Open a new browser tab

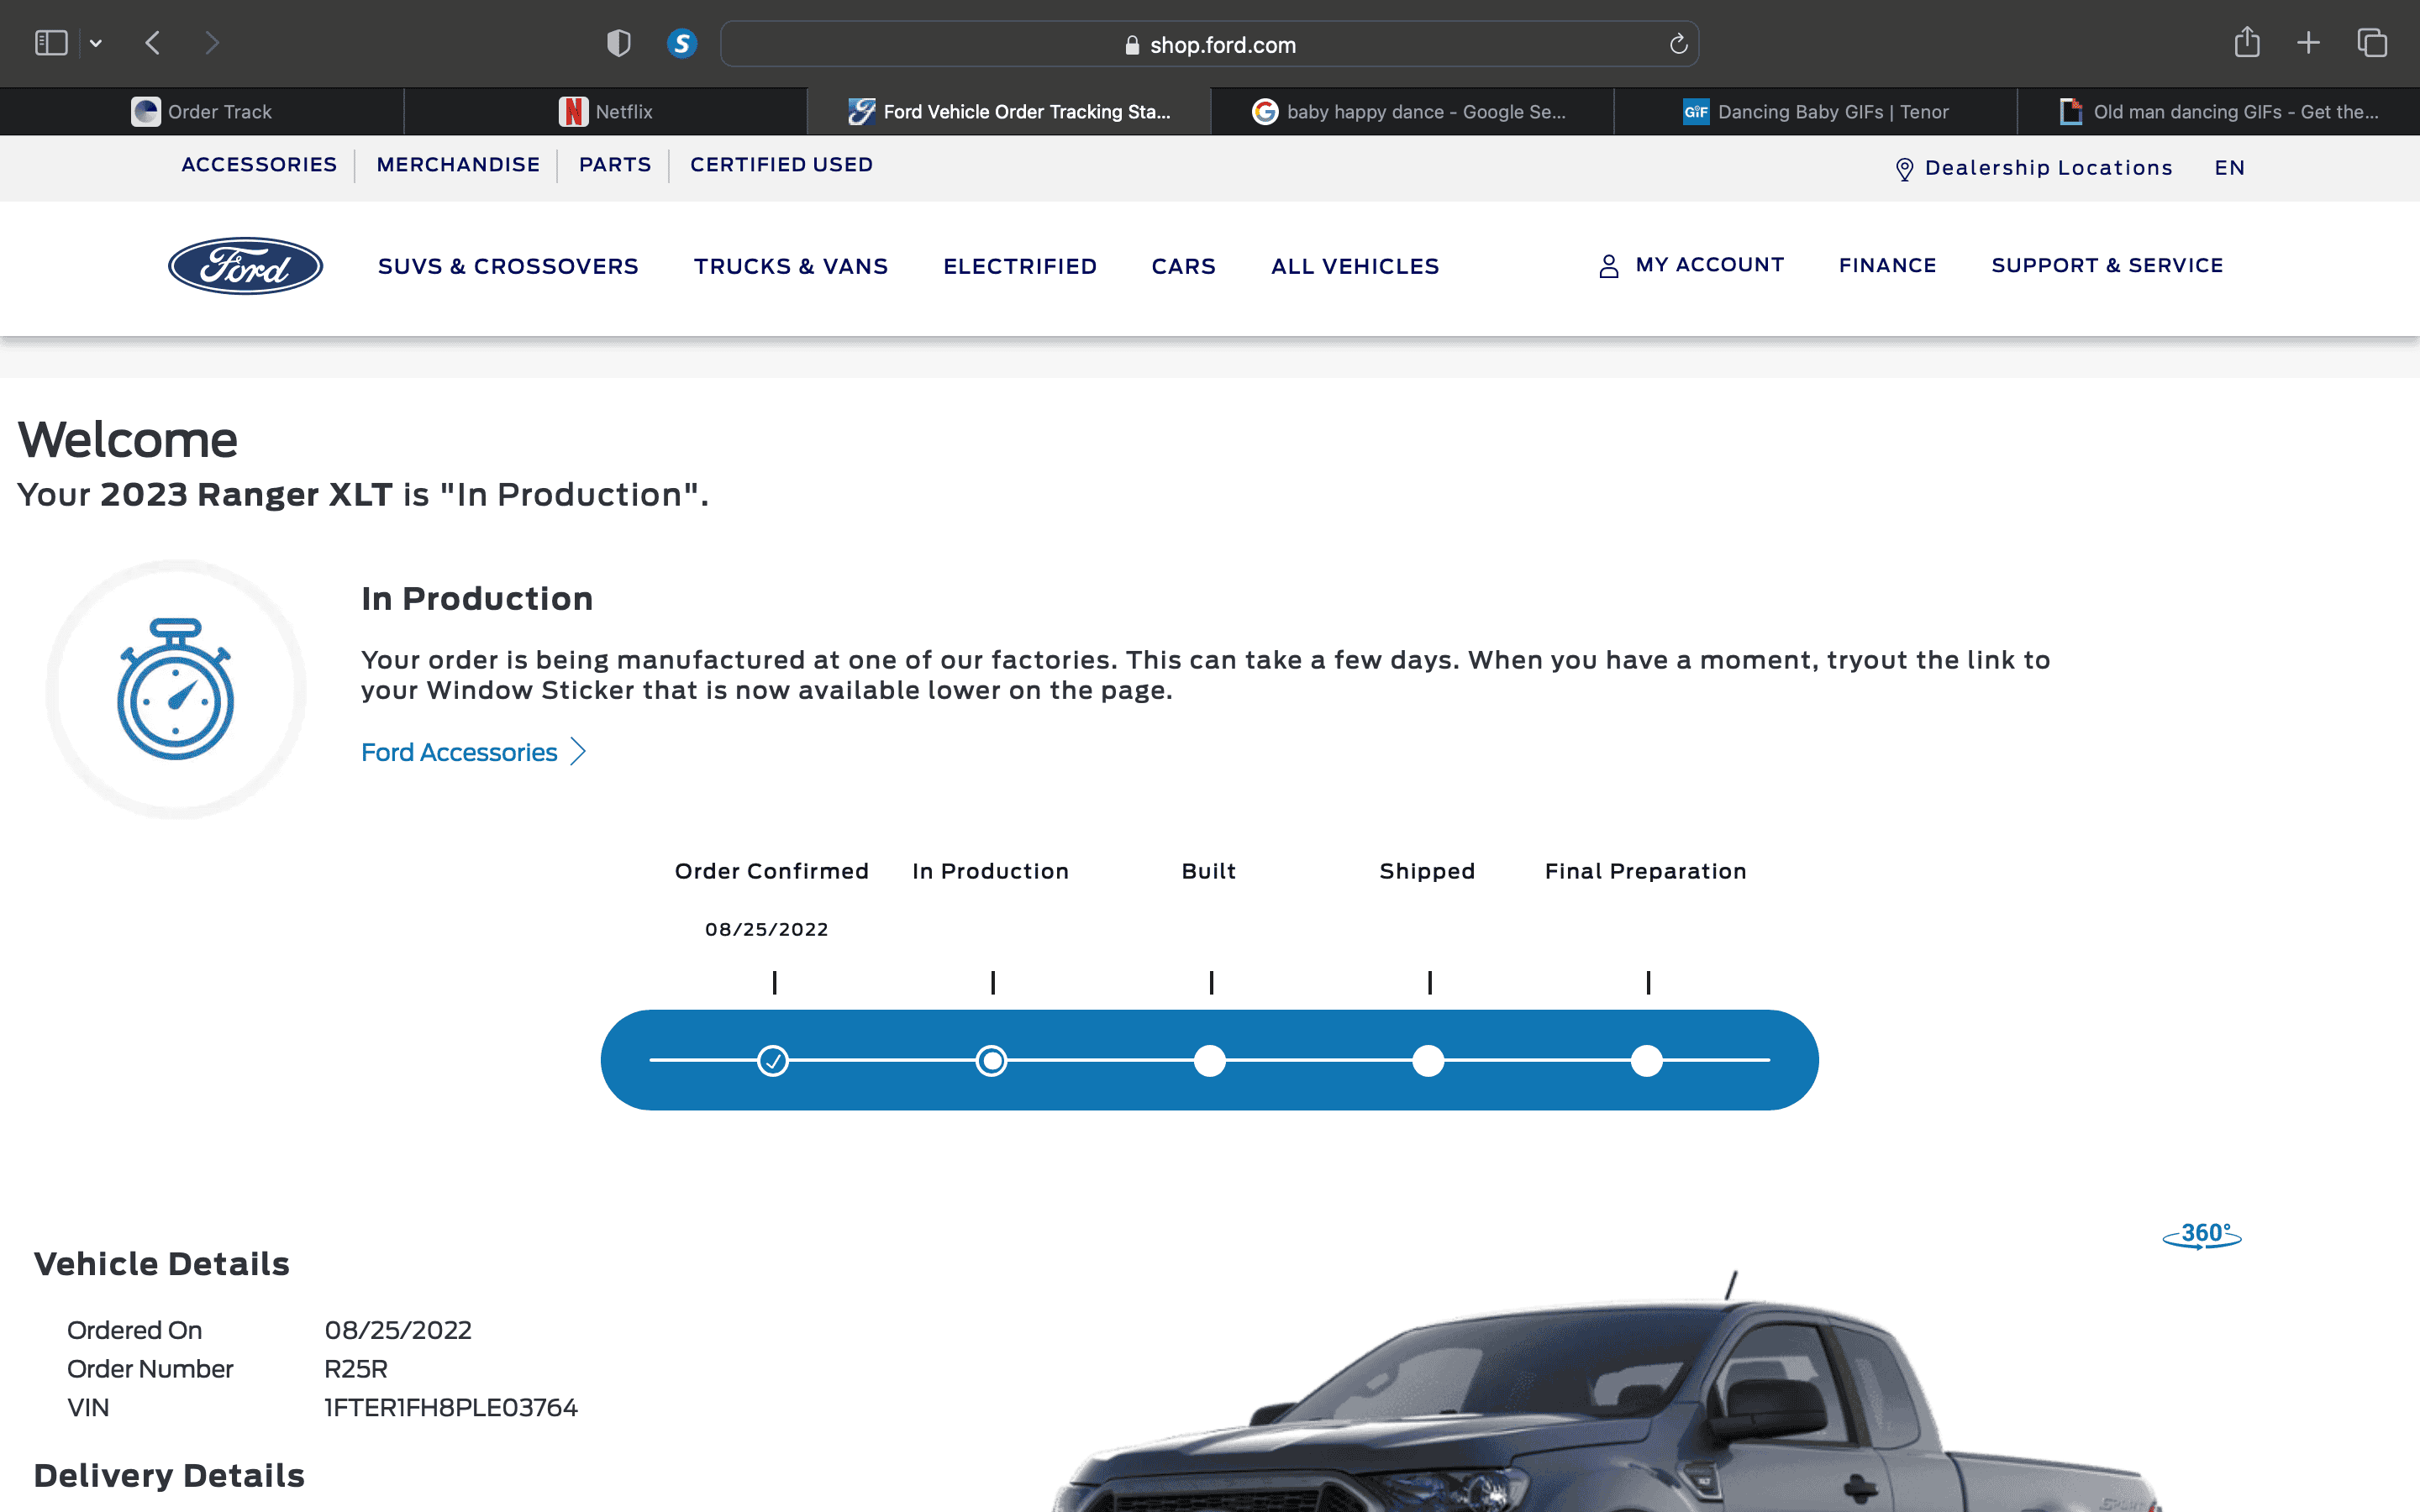(x=2309, y=43)
